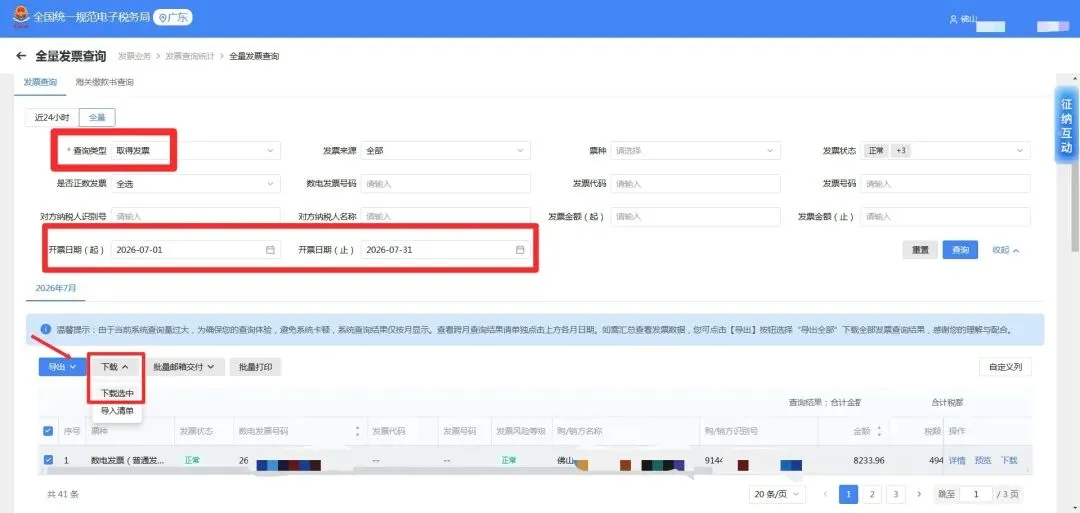This screenshot has width=1080, height=513.
Task: Collapse the 下载 dropdown button
Action: [x=115, y=367]
